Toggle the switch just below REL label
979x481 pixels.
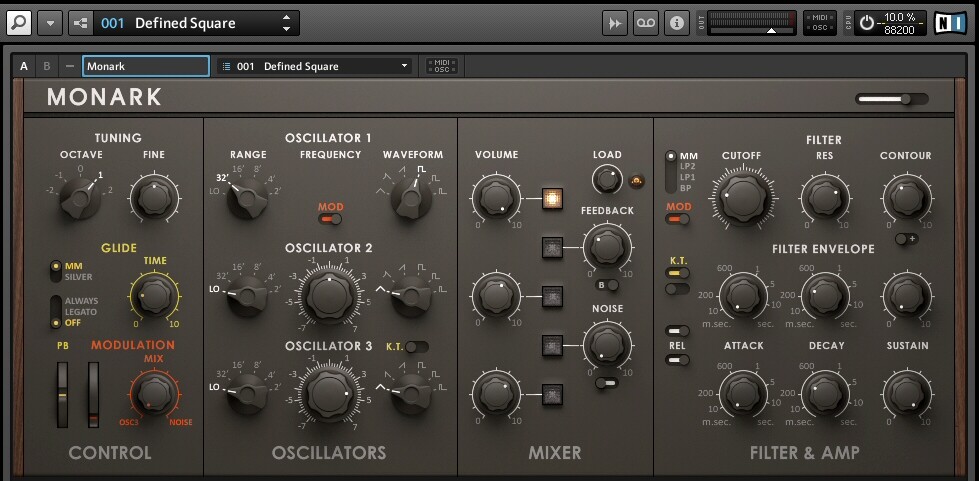pos(677,359)
